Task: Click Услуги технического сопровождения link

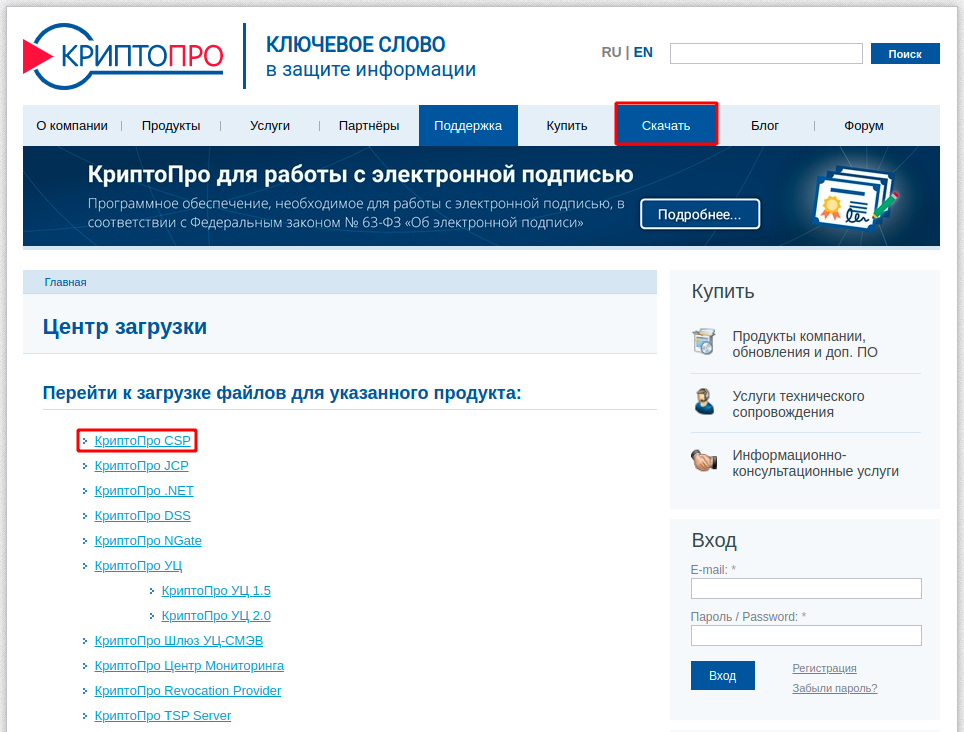Action: coord(798,404)
